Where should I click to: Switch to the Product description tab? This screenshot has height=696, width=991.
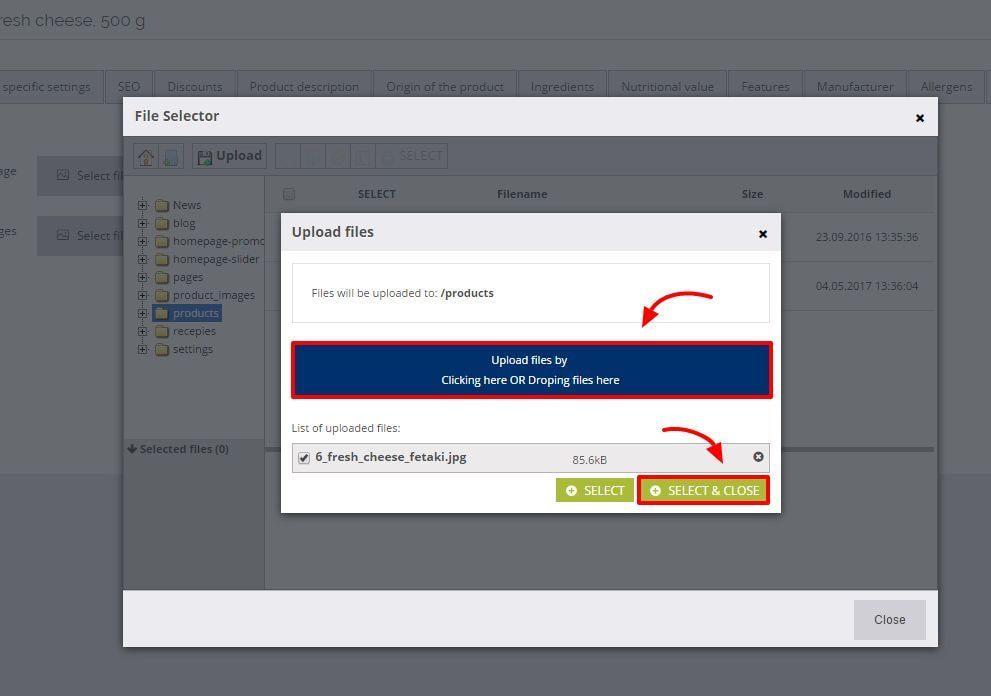coord(304,87)
